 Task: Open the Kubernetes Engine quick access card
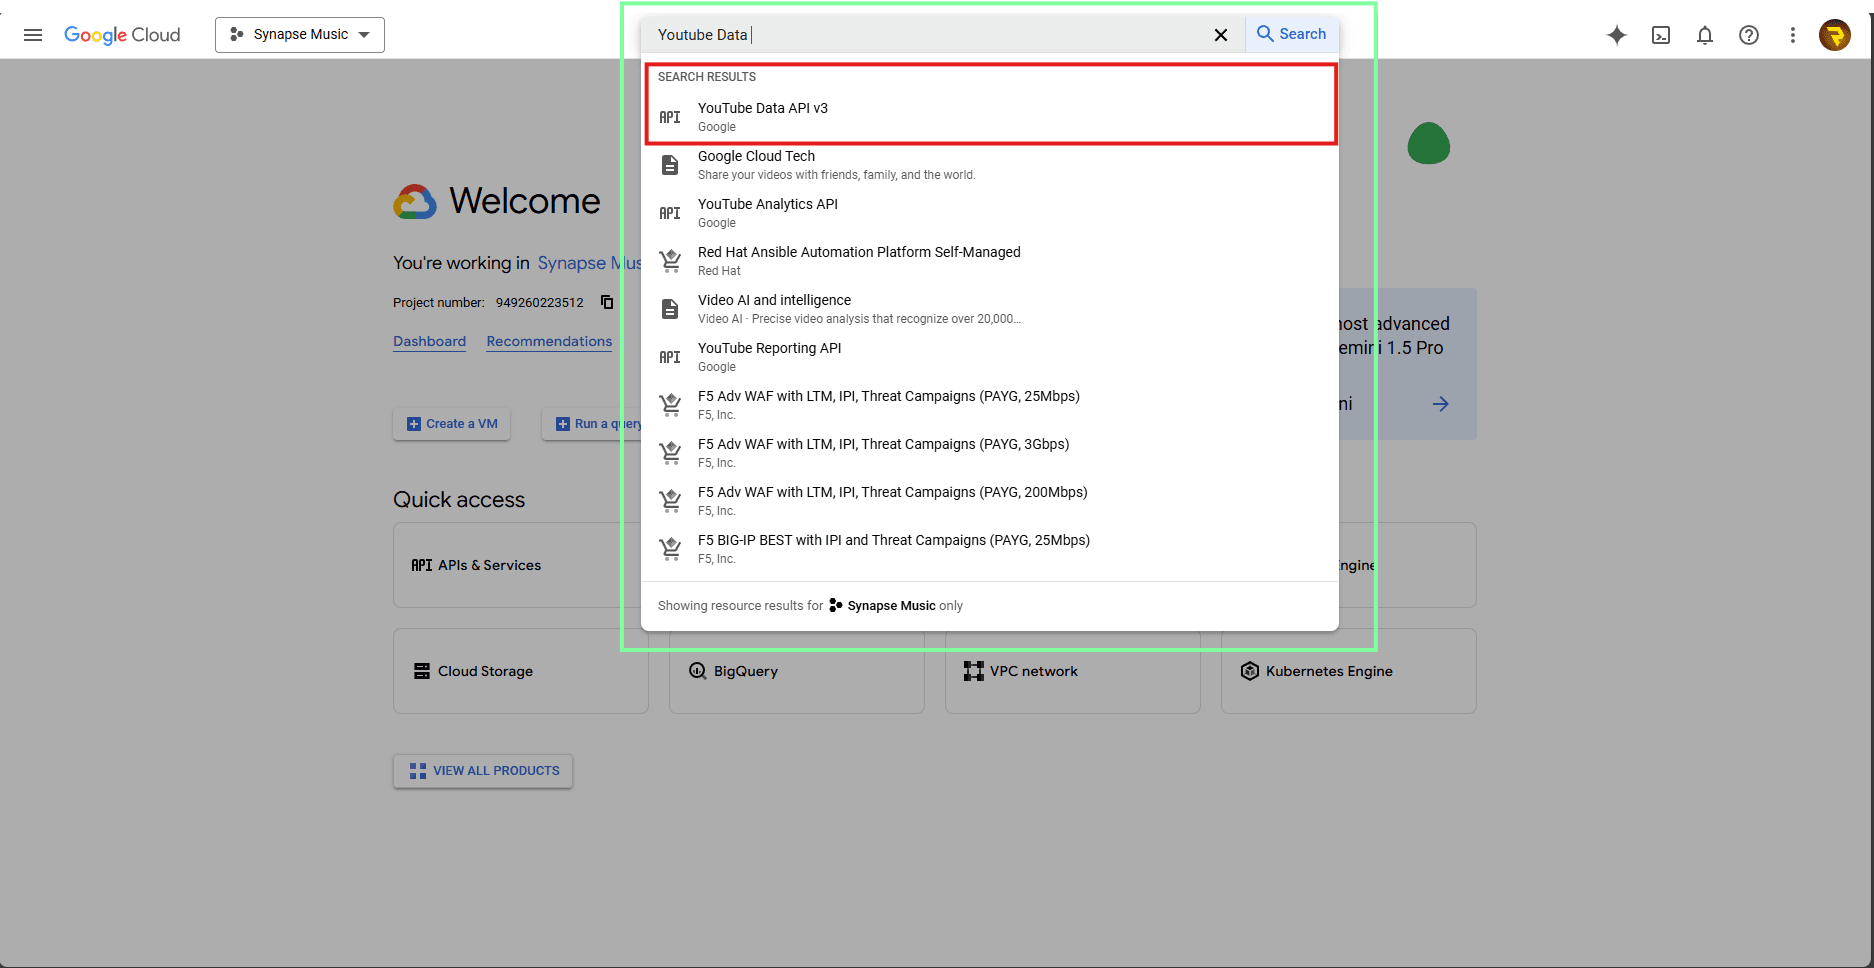click(1348, 671)
